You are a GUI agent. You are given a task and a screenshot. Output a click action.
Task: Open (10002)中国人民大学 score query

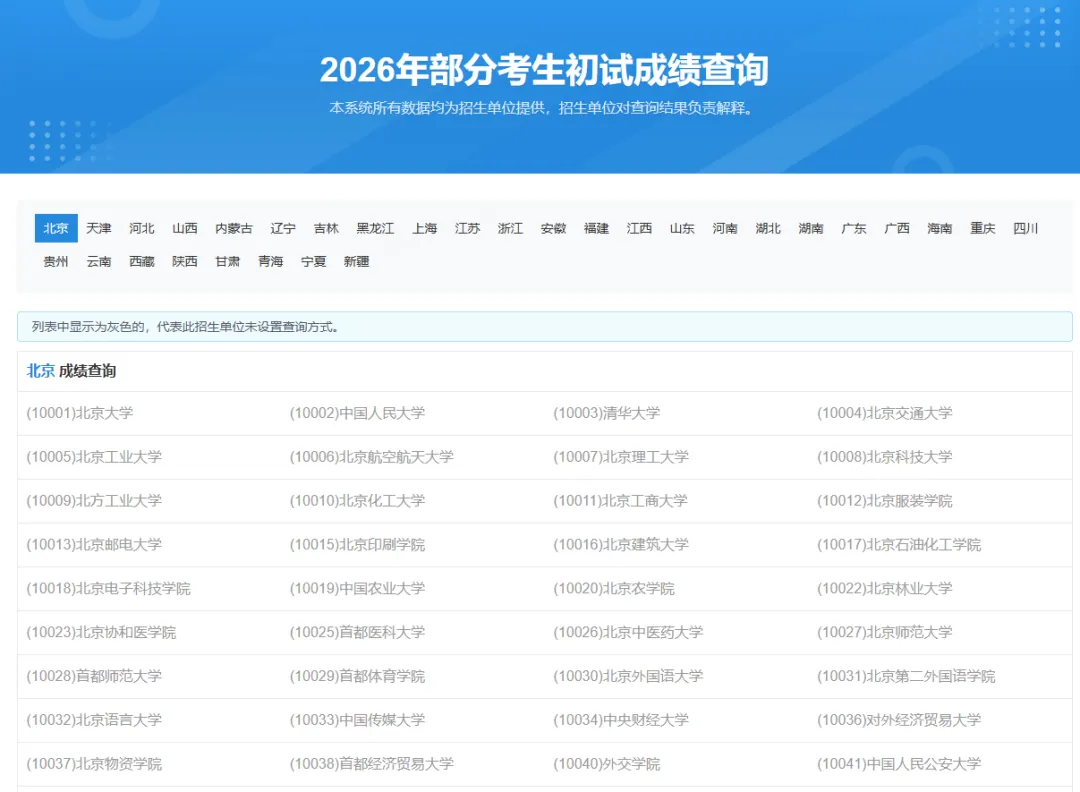(x=357, y=413)
